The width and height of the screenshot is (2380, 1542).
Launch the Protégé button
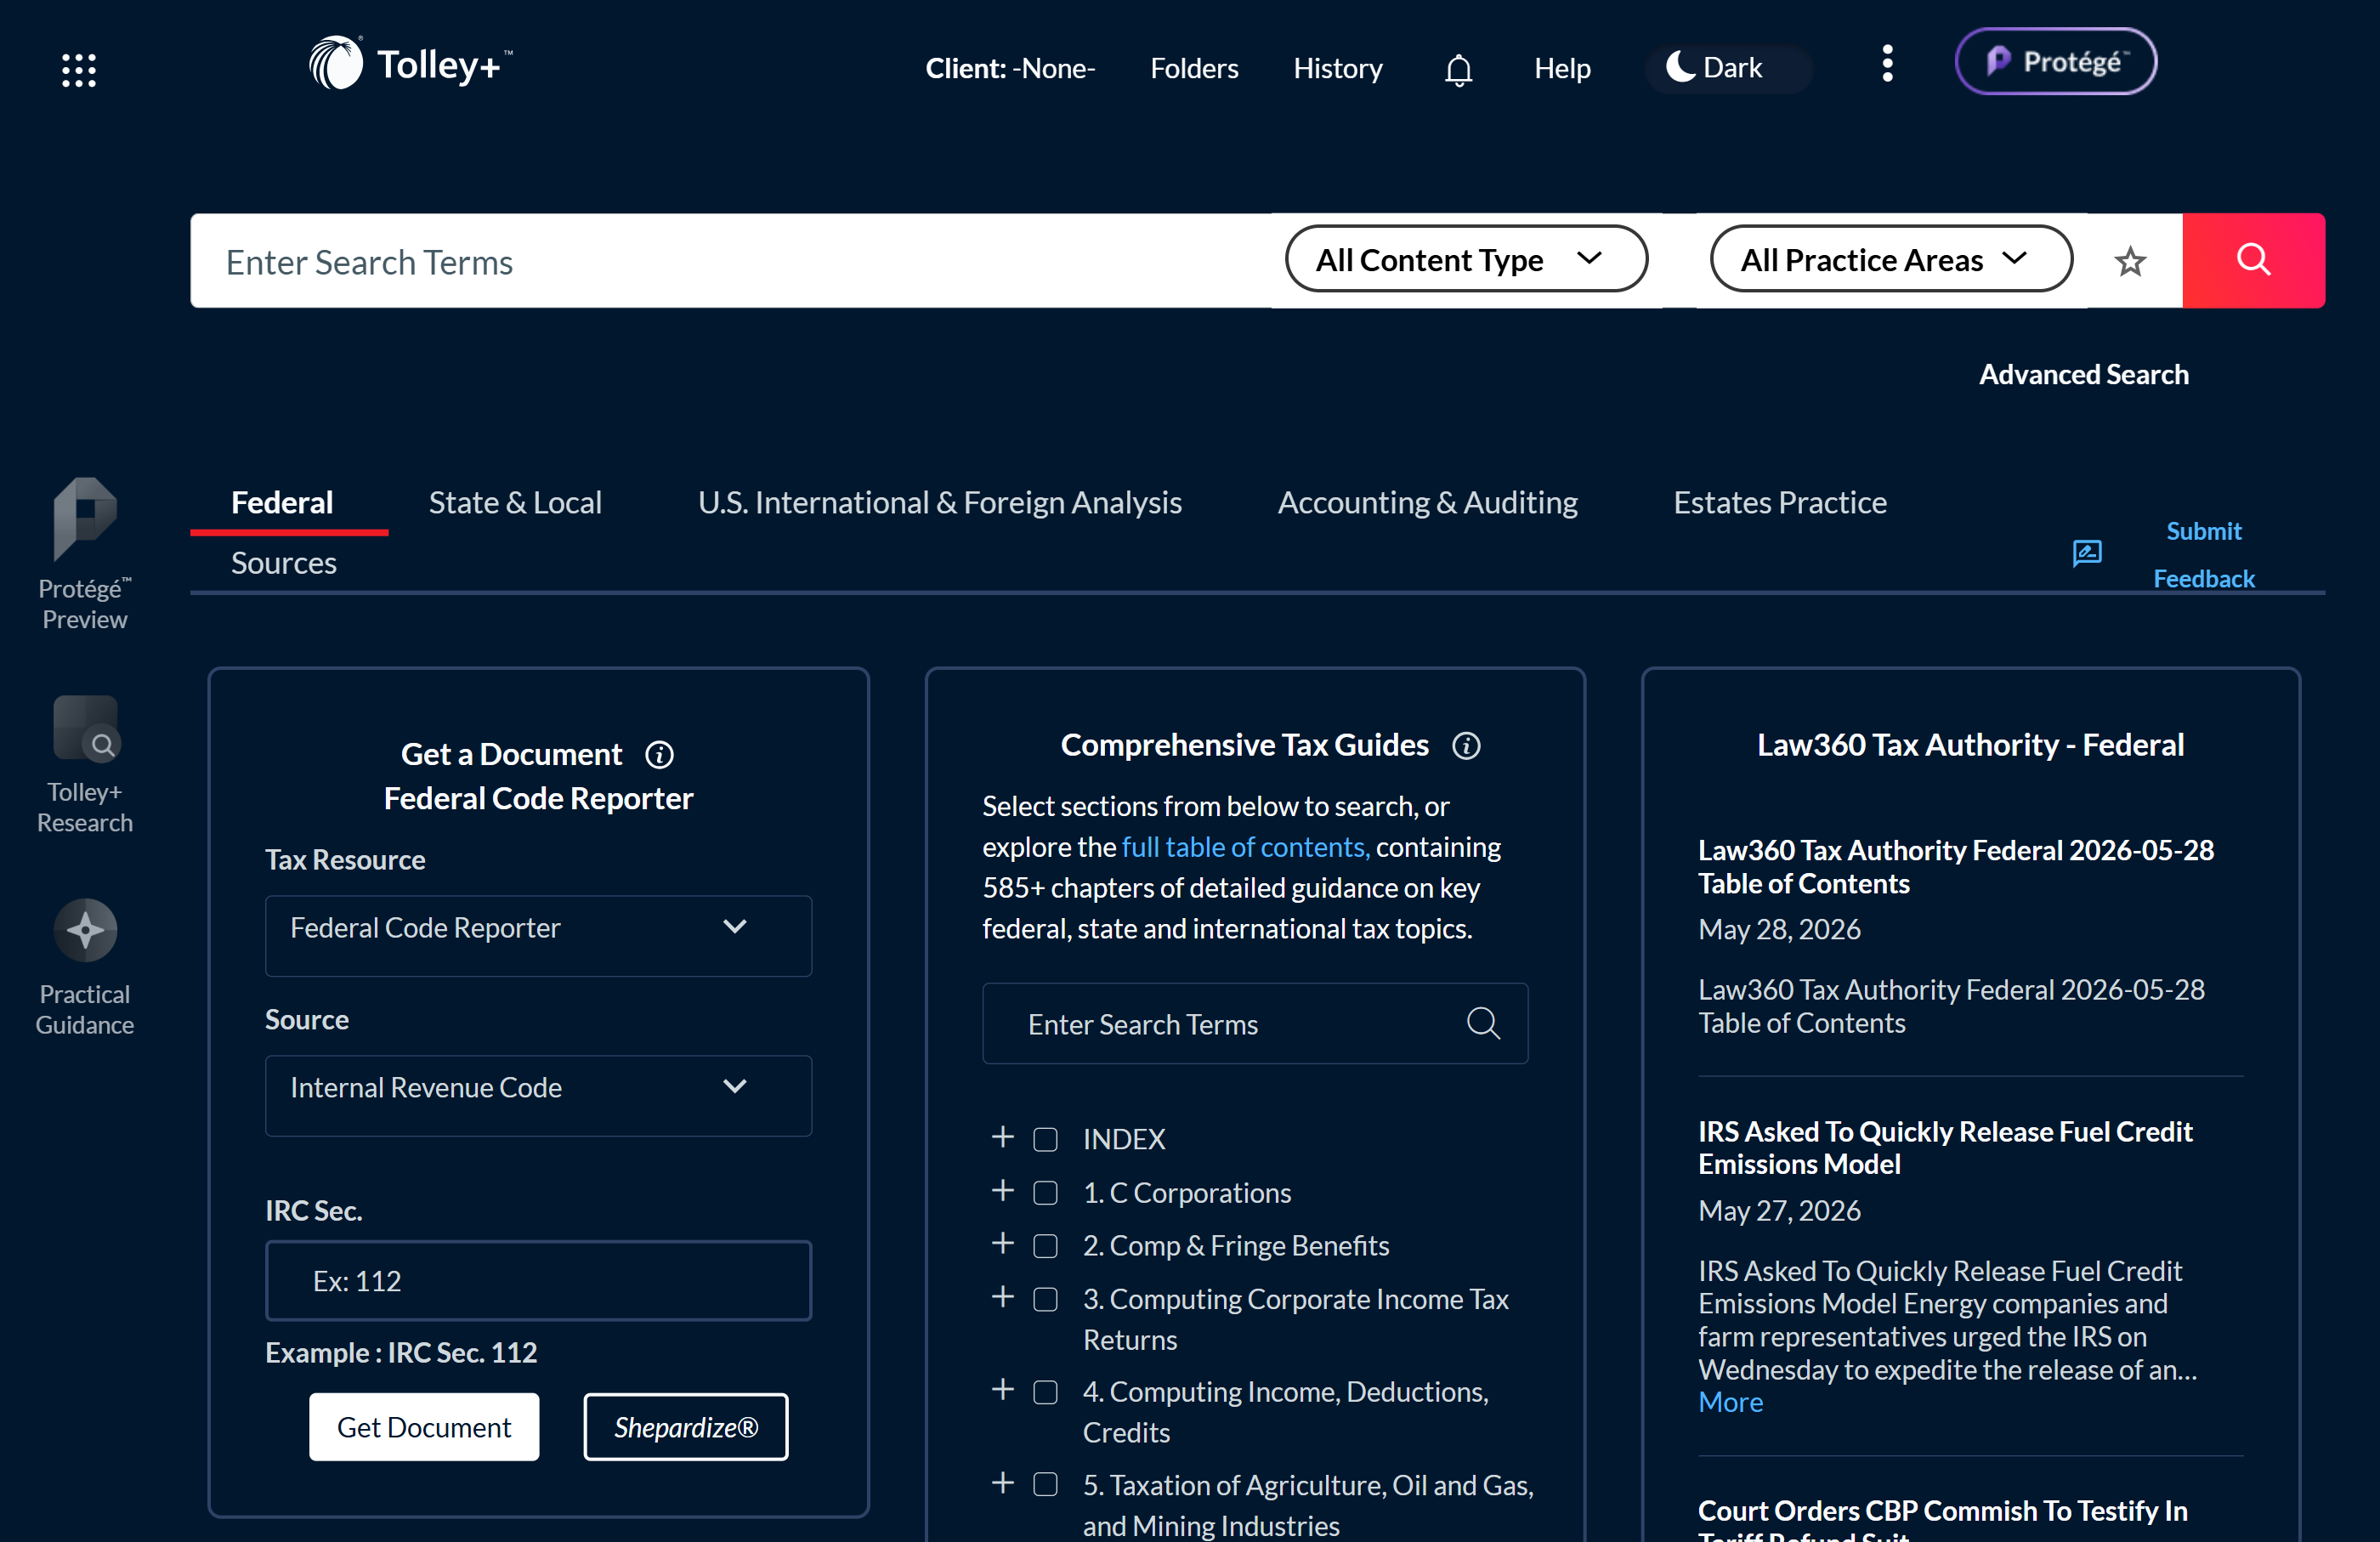tap(2055, 61)
